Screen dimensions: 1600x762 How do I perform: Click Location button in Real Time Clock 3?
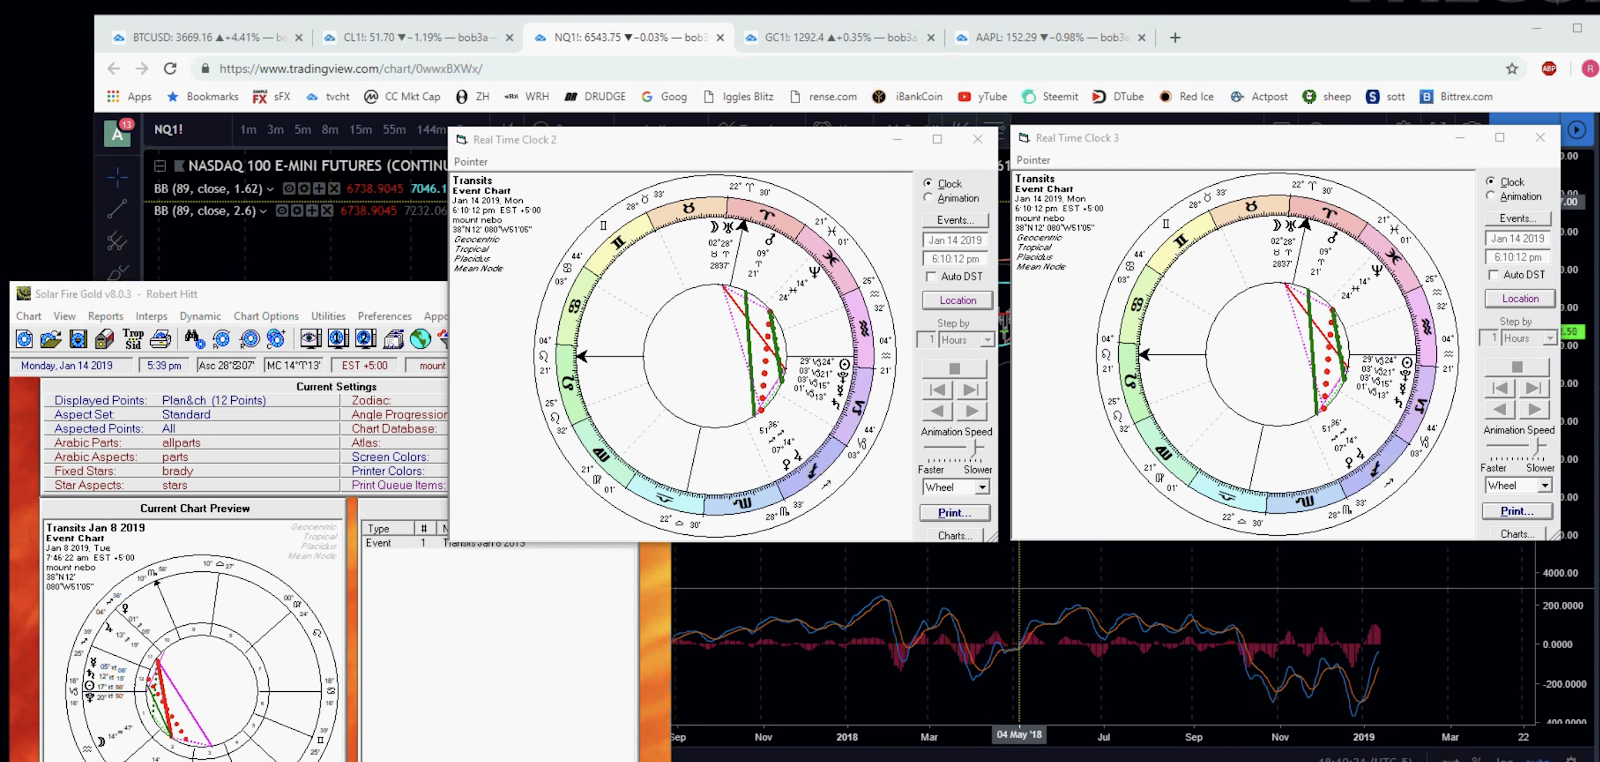click(x=1520, y=298)
